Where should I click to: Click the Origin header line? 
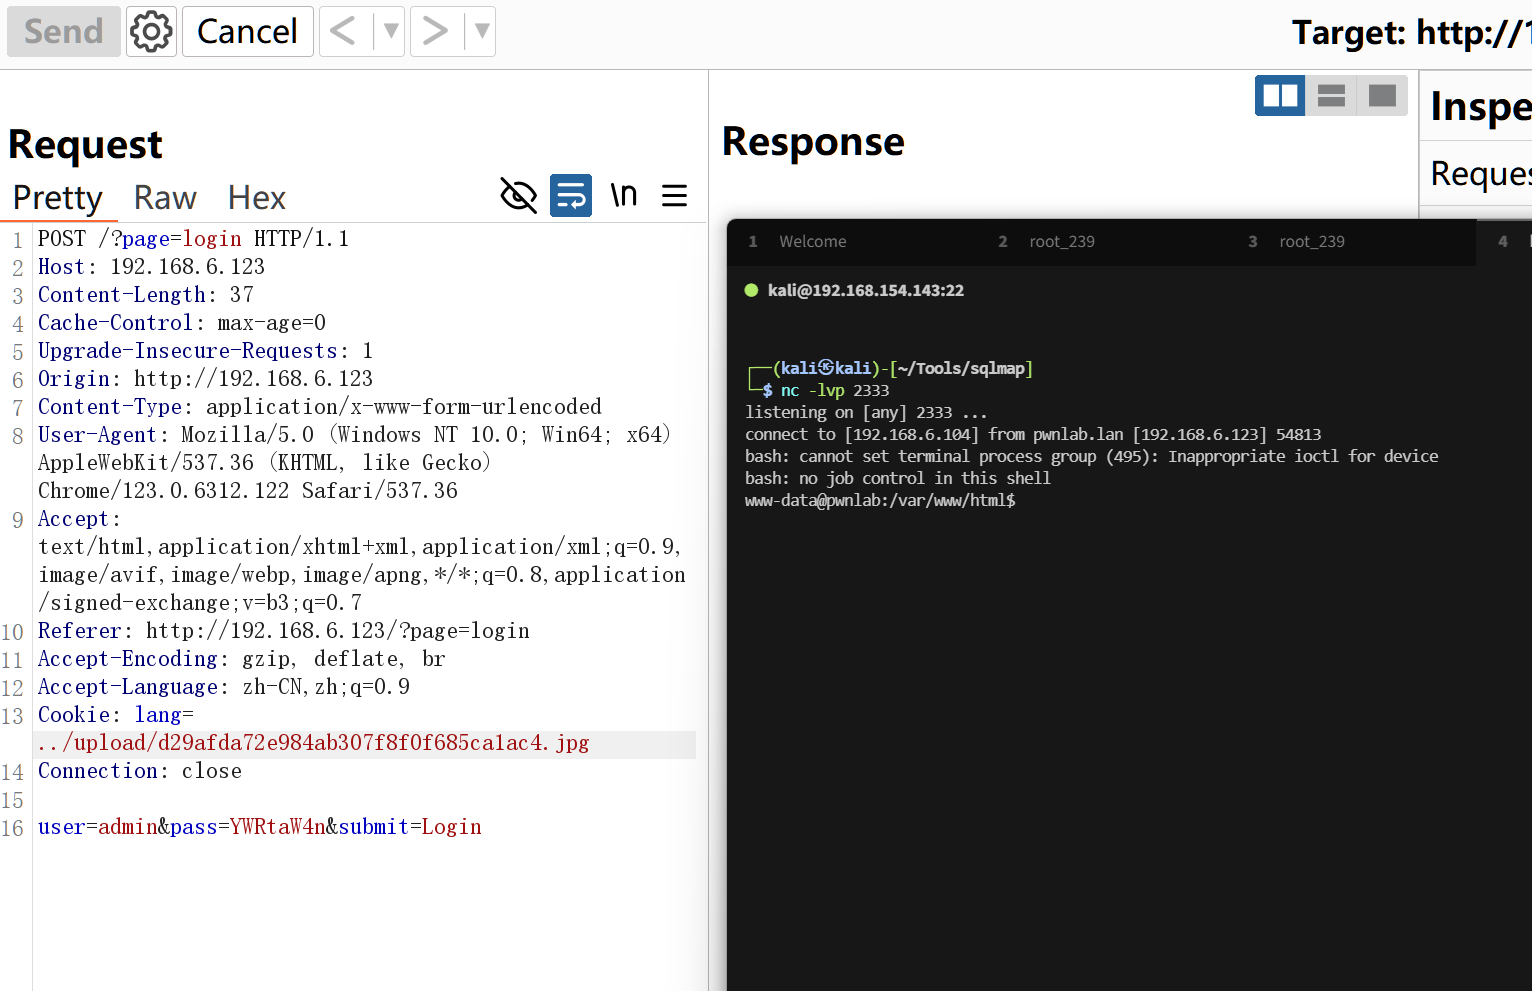tap(205, 379)
